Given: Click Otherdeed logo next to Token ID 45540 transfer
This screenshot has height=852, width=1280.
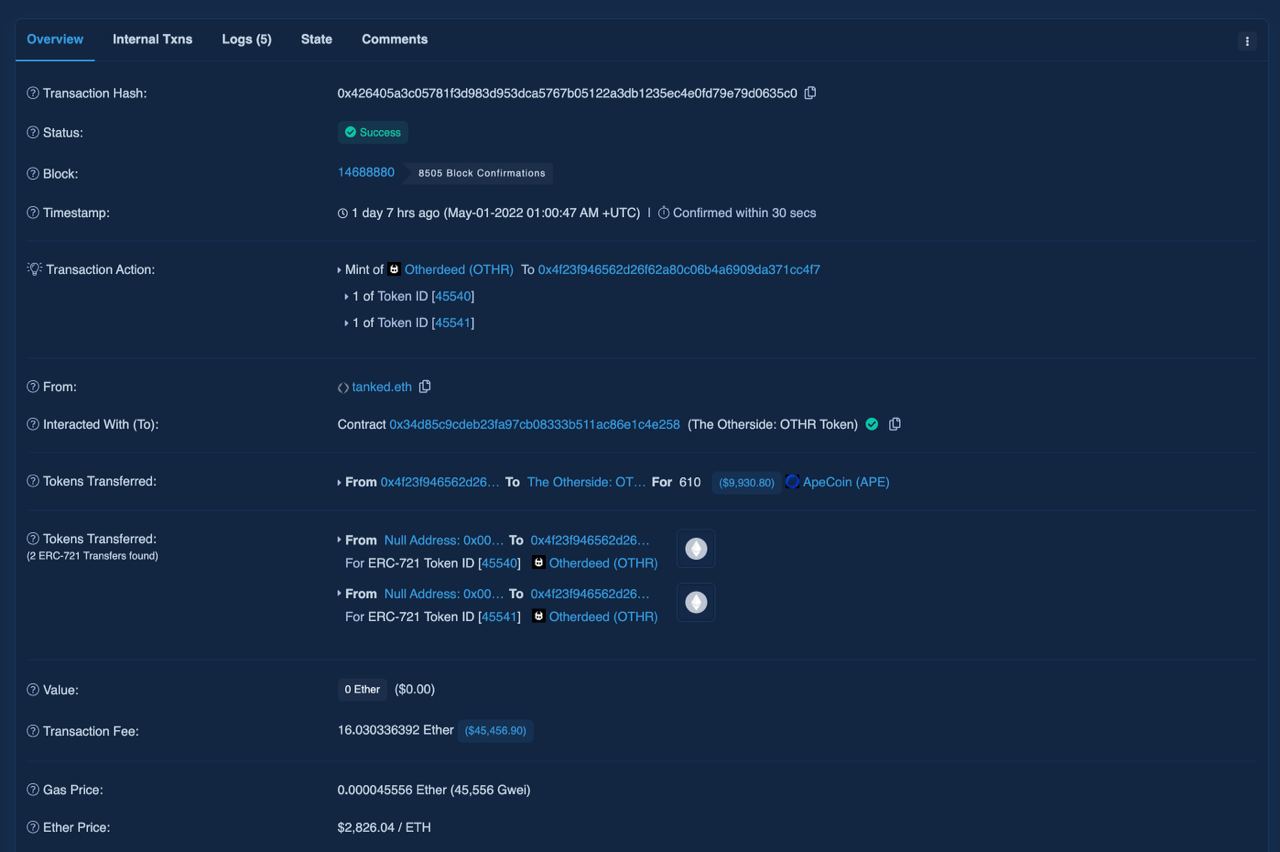Looking at the screenshot, I should (539, 562).
